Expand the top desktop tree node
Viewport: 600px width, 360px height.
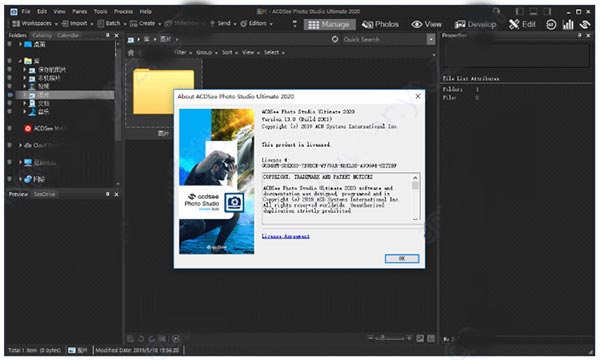(20, 44)
